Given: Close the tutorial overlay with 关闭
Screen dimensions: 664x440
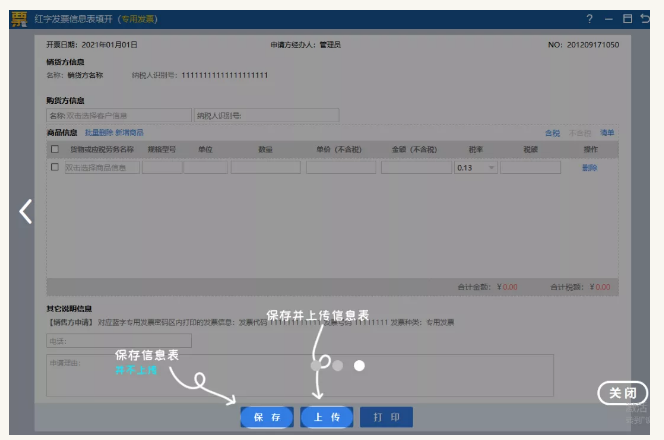Looking at the screenshot, I should 622,393.
